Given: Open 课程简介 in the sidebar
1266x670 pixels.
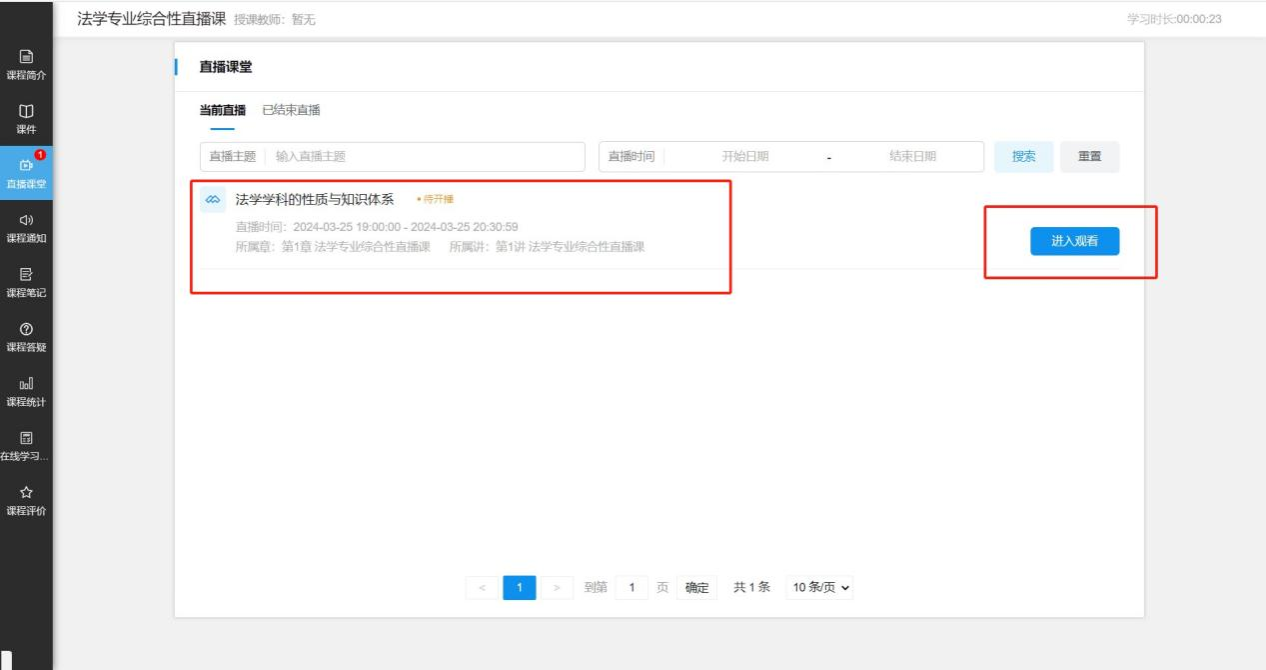Looking at the screenshot, I should point(26,57).
